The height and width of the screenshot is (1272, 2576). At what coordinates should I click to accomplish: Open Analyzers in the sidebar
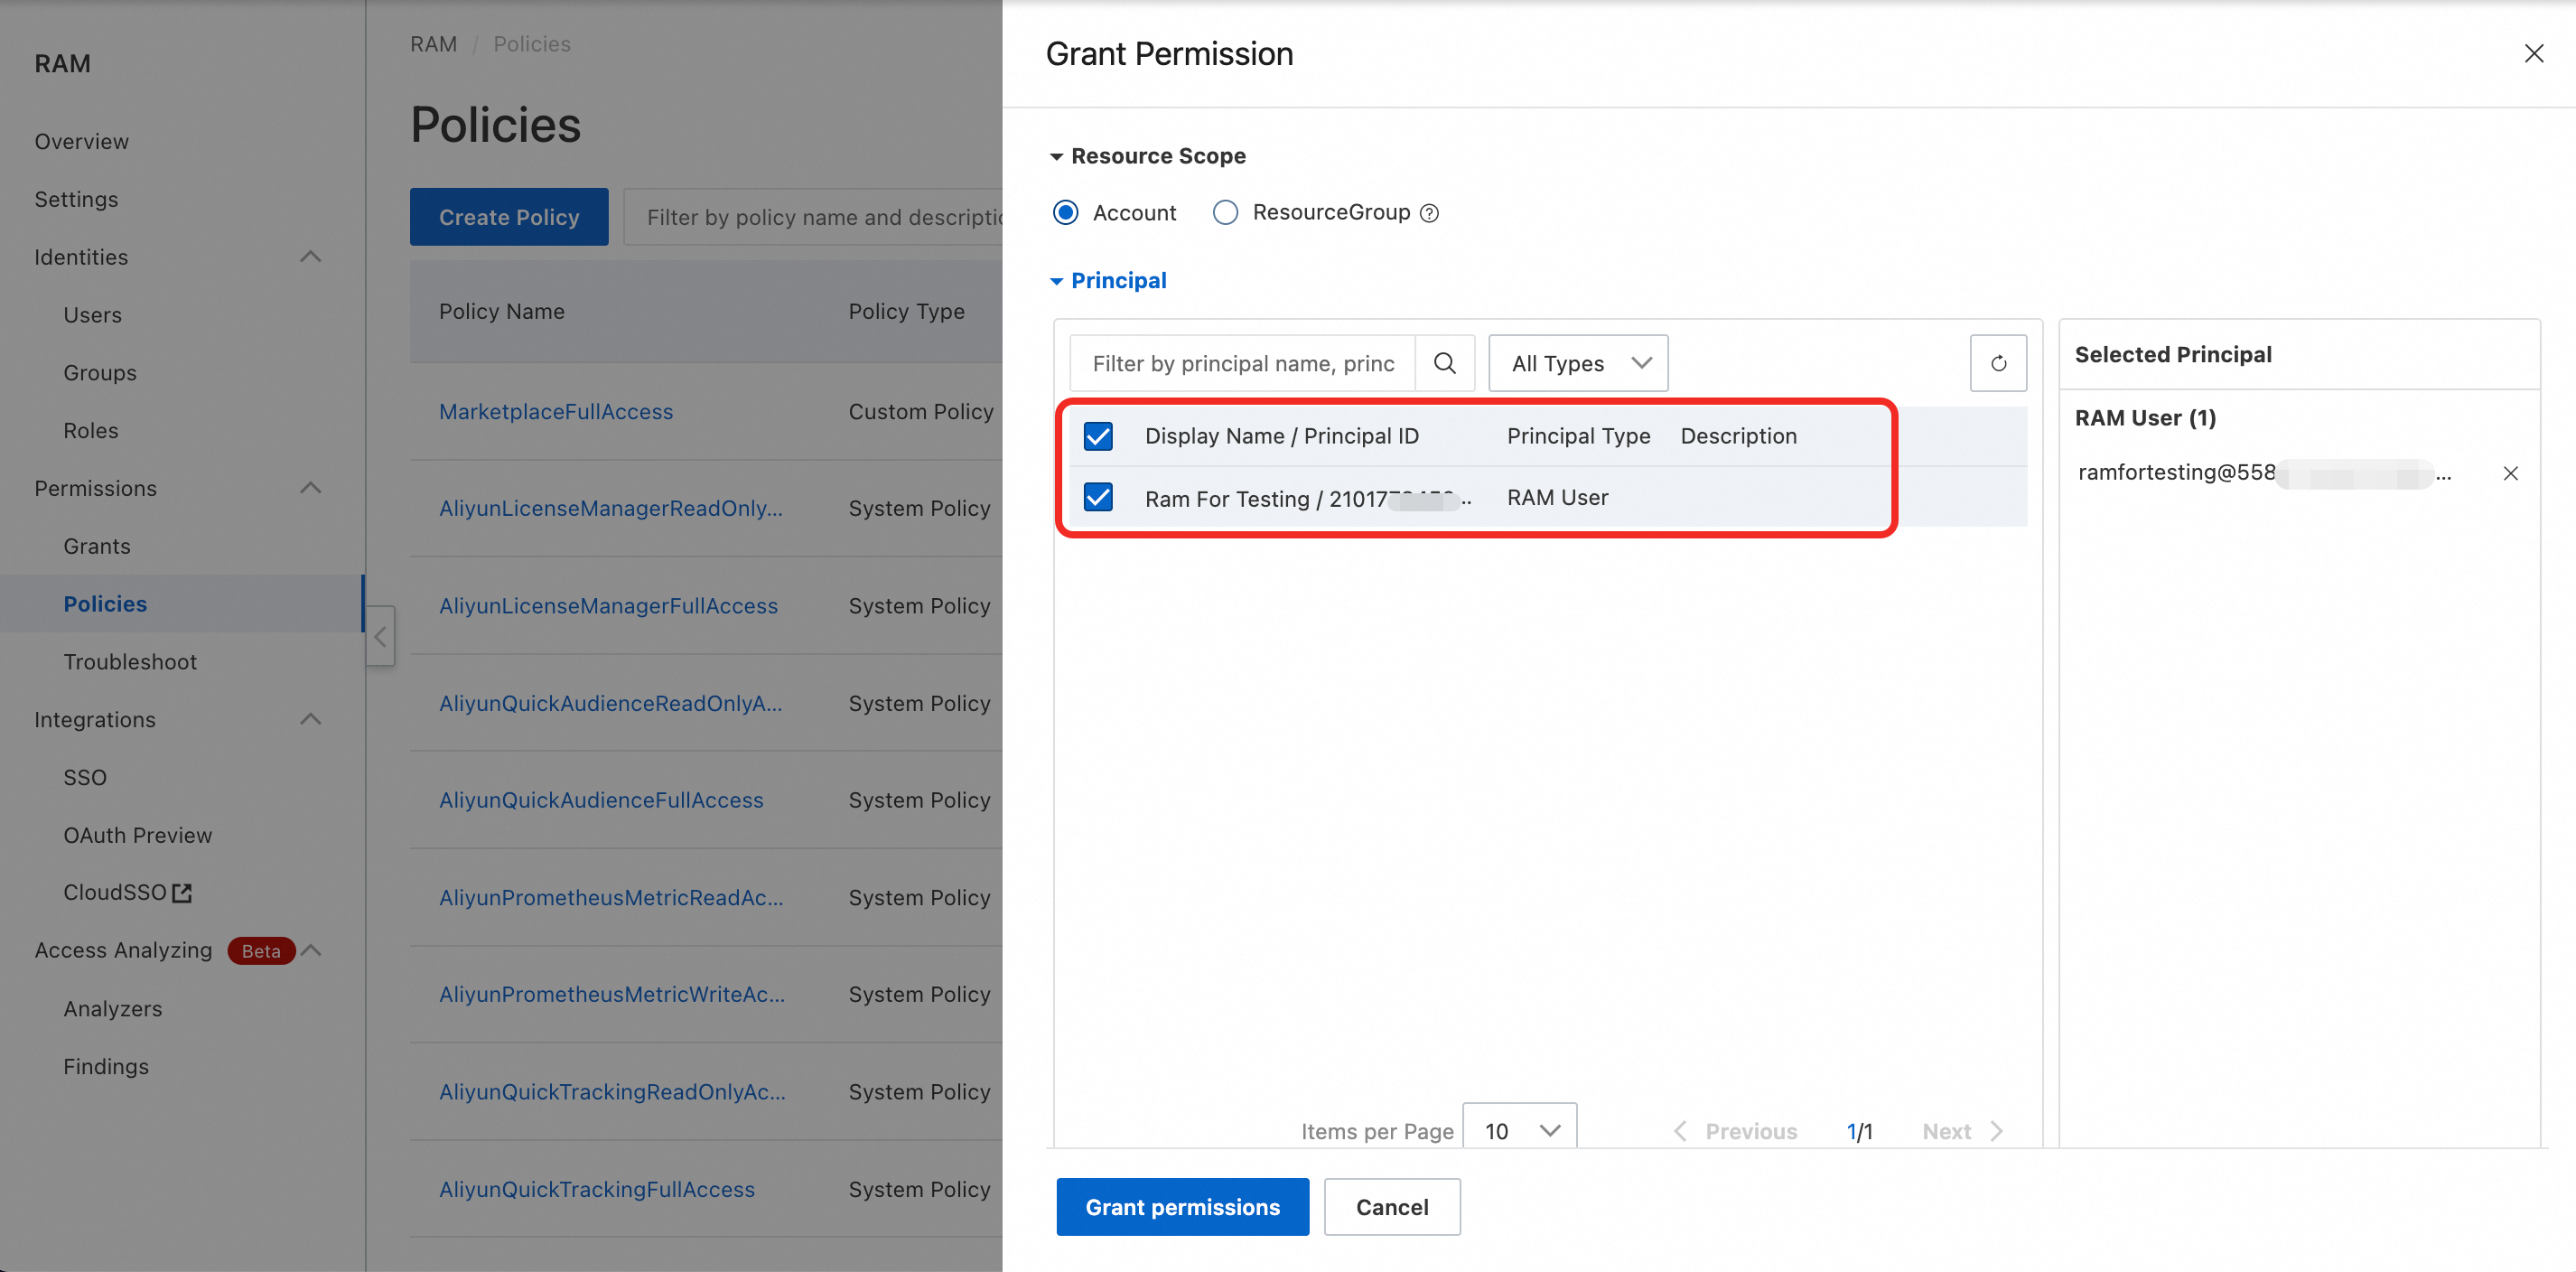click(x=113, y=1008)
